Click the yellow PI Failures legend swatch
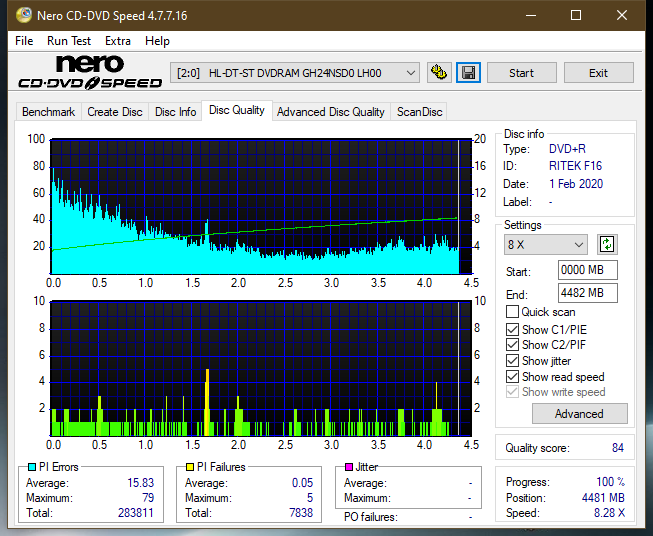This screenshot has height=536, width=653. (190, 467)
